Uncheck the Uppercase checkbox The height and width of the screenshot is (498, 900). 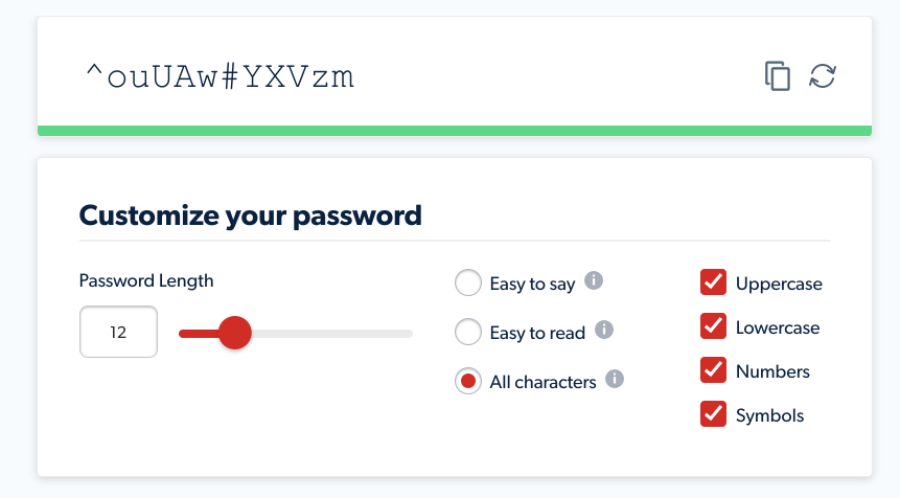[x=713, y=282]
